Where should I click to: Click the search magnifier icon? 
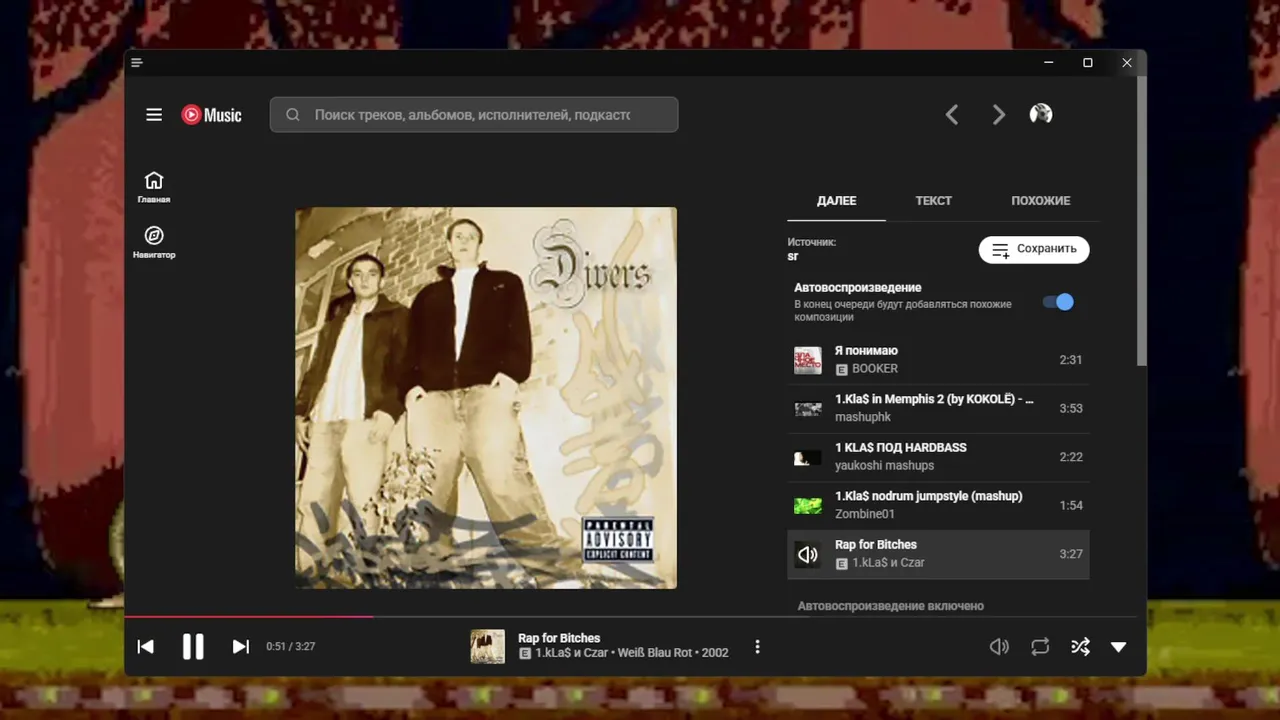click(x=293, y=115)
